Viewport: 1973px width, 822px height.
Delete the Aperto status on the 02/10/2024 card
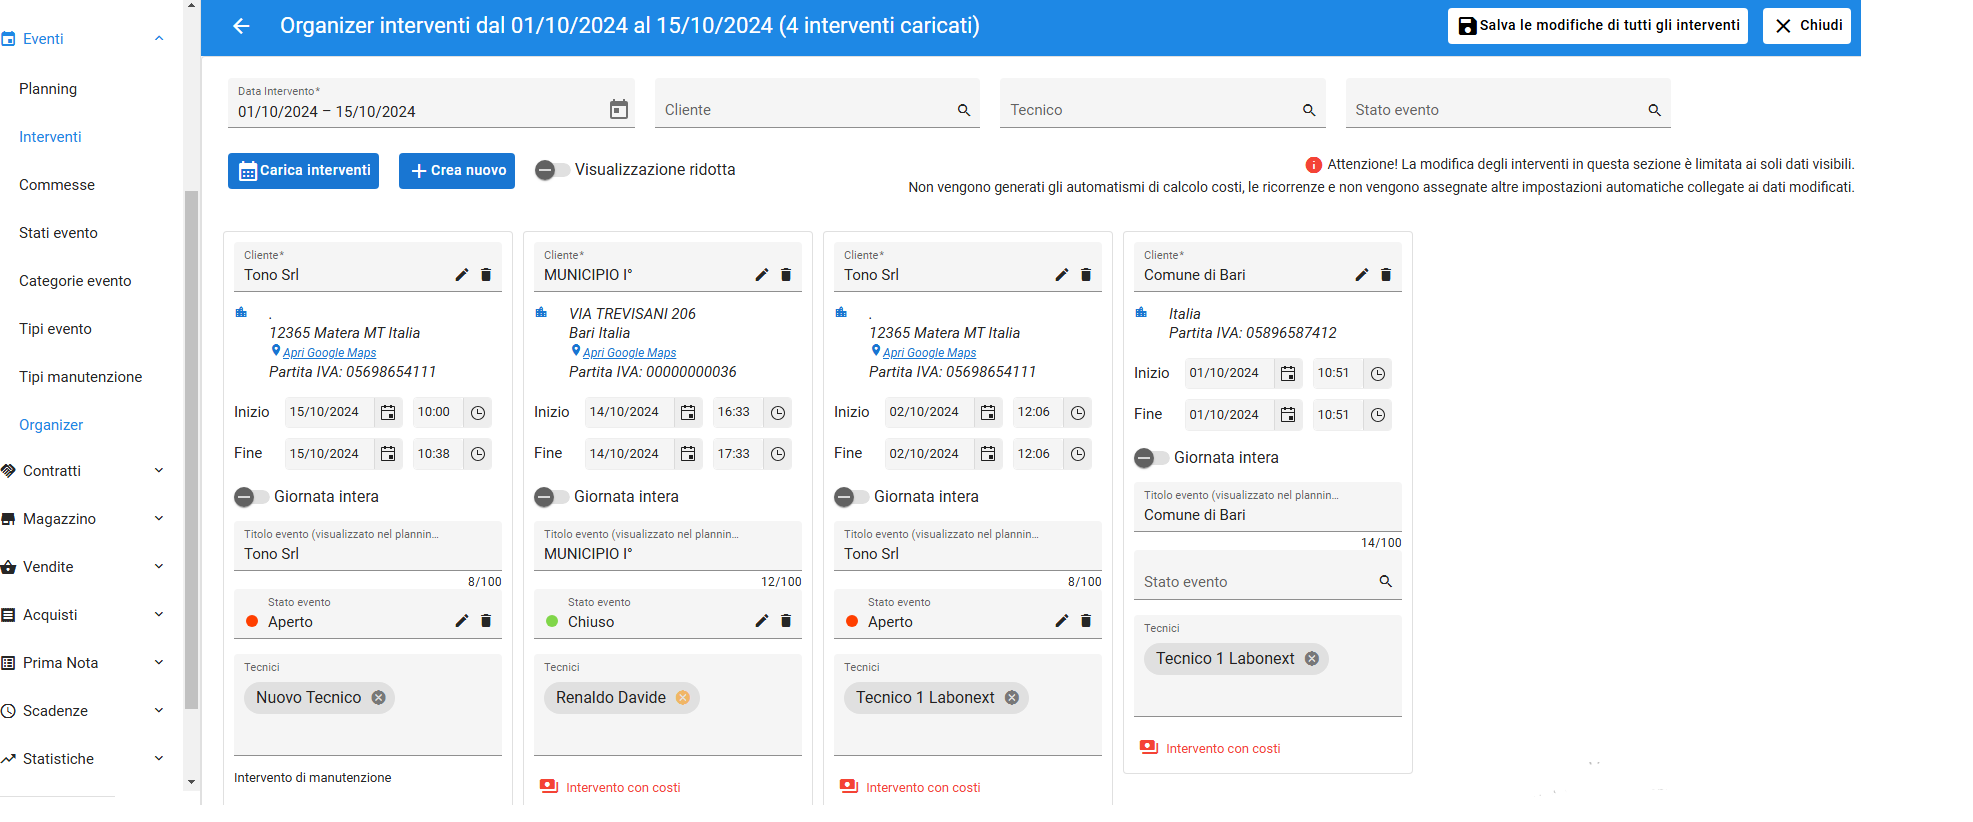(1086, 621)
